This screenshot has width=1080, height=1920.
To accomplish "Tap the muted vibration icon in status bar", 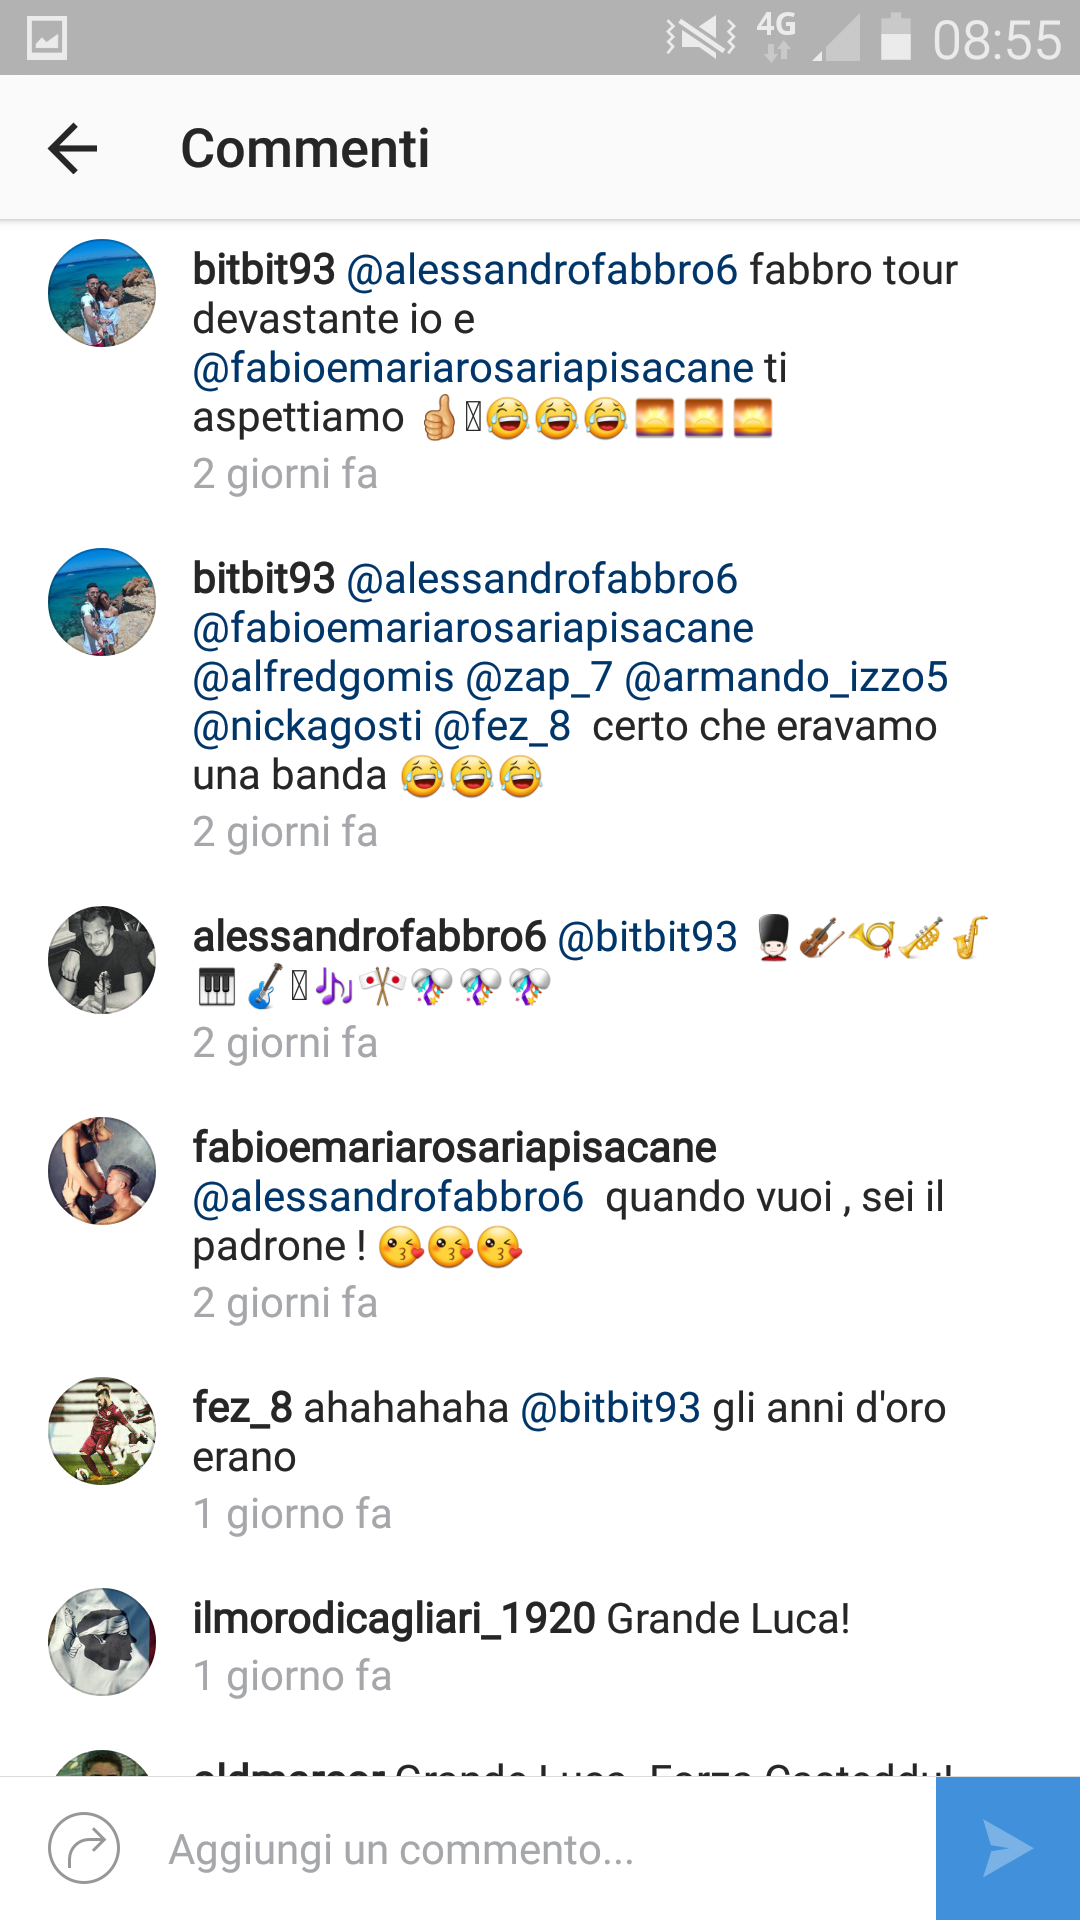I will 700,39.
